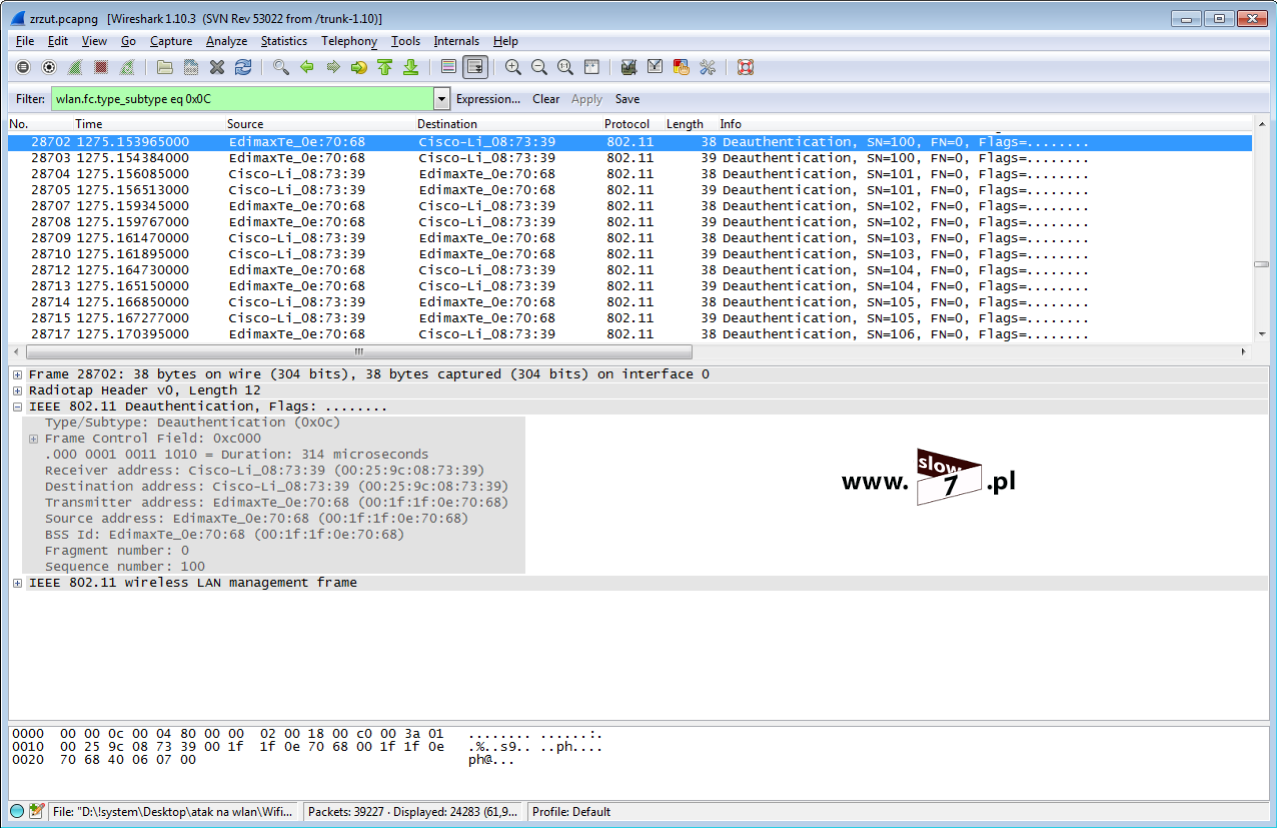Image resolution: width=1277 pixels, height=828 pixels.
Task: Click hex bytes row 0010
Action: tap(307, 747)
